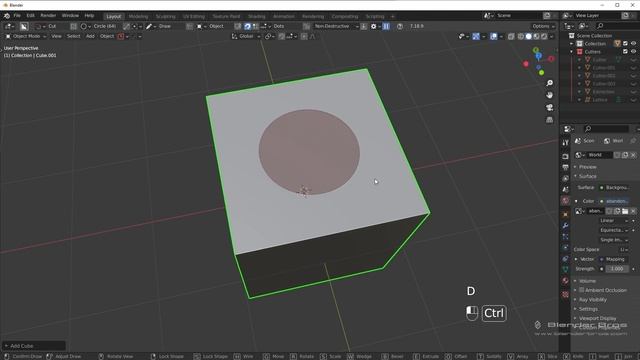Open the viewport Select menu
The width and height of the screenshot is (640, 360).
pos(73,36)
